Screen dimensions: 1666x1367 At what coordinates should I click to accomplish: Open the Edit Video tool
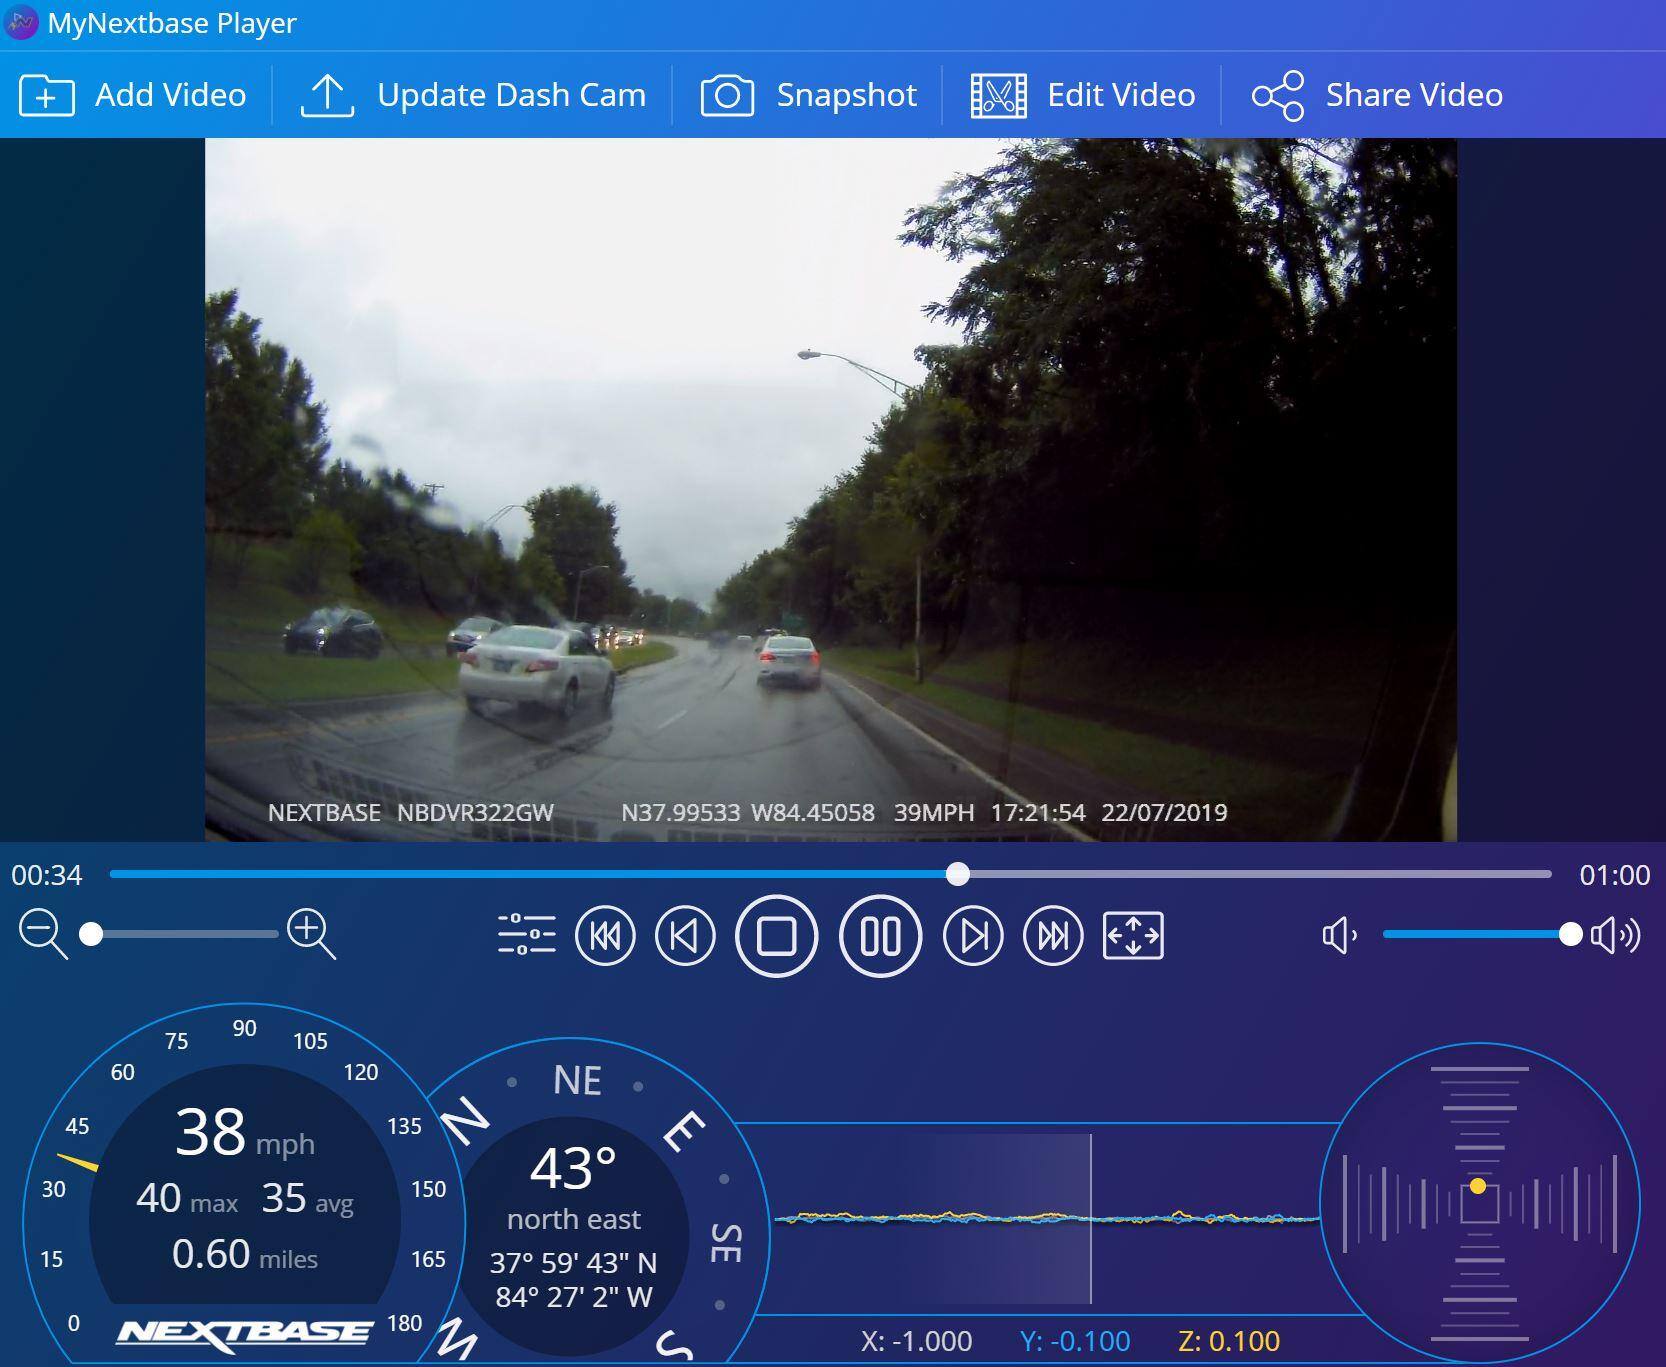998,96
